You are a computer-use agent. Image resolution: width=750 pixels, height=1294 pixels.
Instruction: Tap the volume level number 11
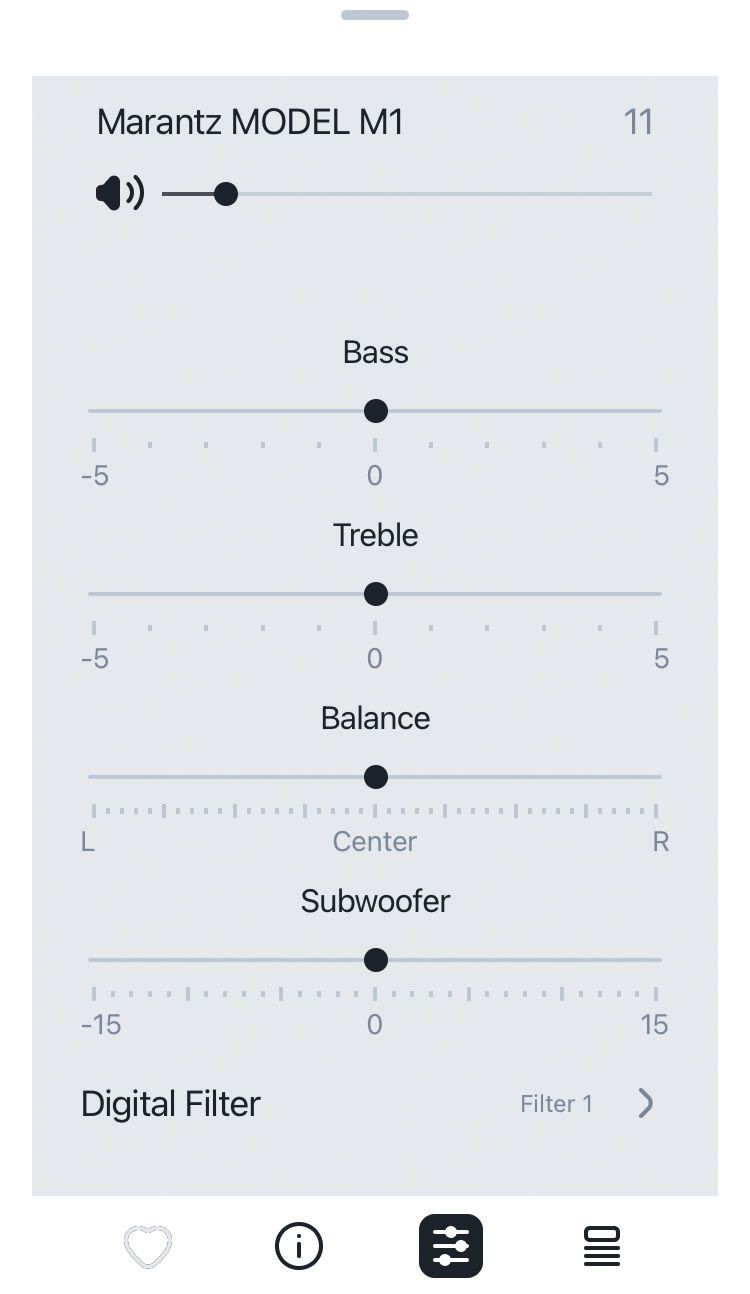(638, 122)
